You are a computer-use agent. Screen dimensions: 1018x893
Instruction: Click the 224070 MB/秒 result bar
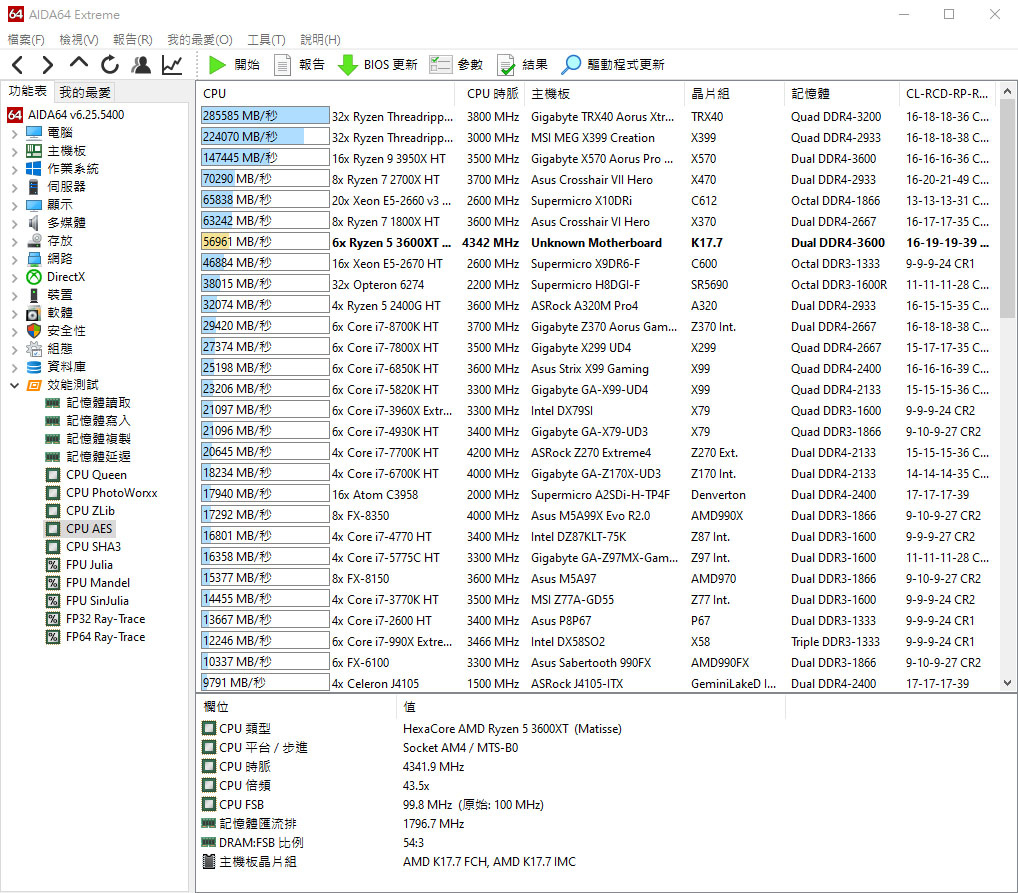click(x=265, y=137)
